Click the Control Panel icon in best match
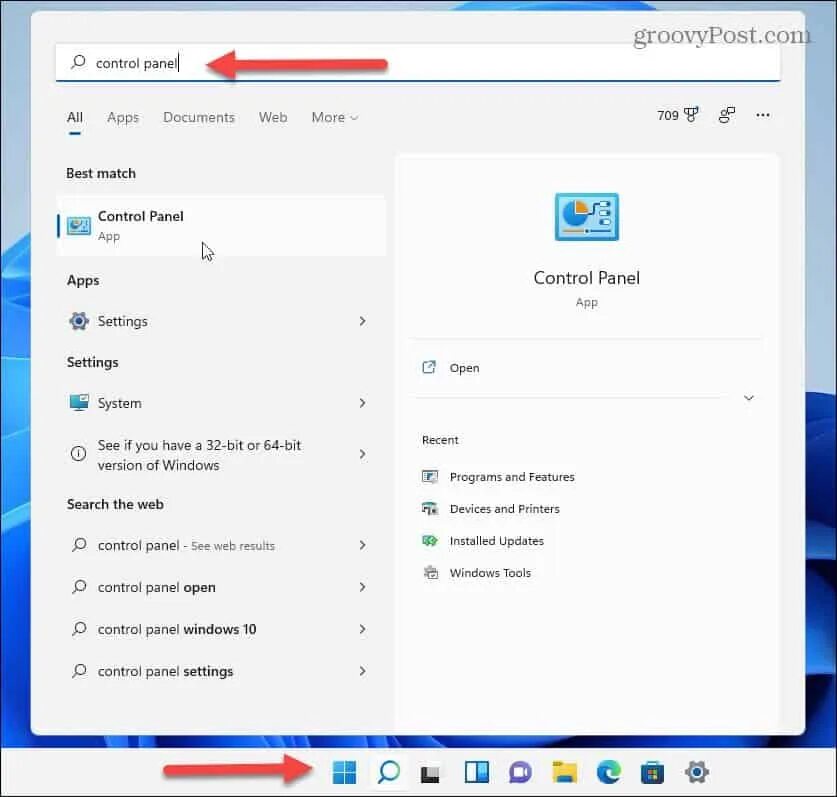 pos(78,225)
